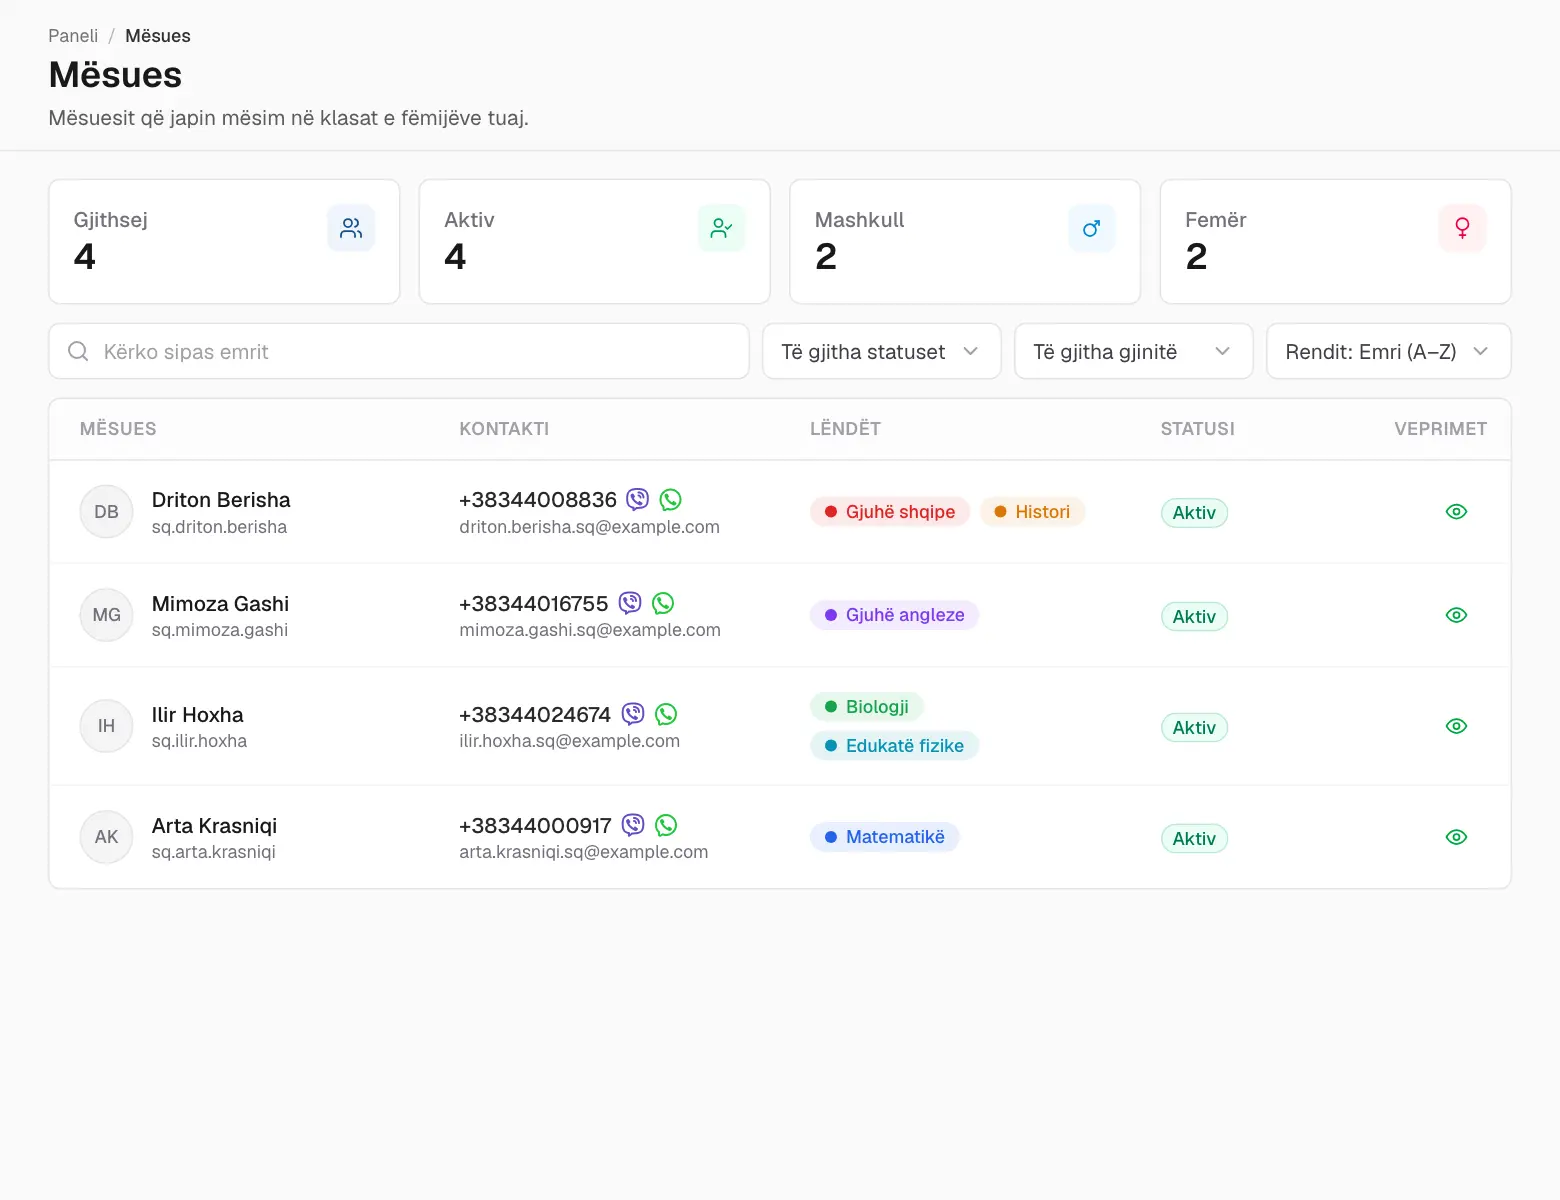Viewport: 1560px width, 1200px height.
Task: Open WhatsApp for Arta Krasniqi's number
Action: pyautogui.click(x=666, y=825)
